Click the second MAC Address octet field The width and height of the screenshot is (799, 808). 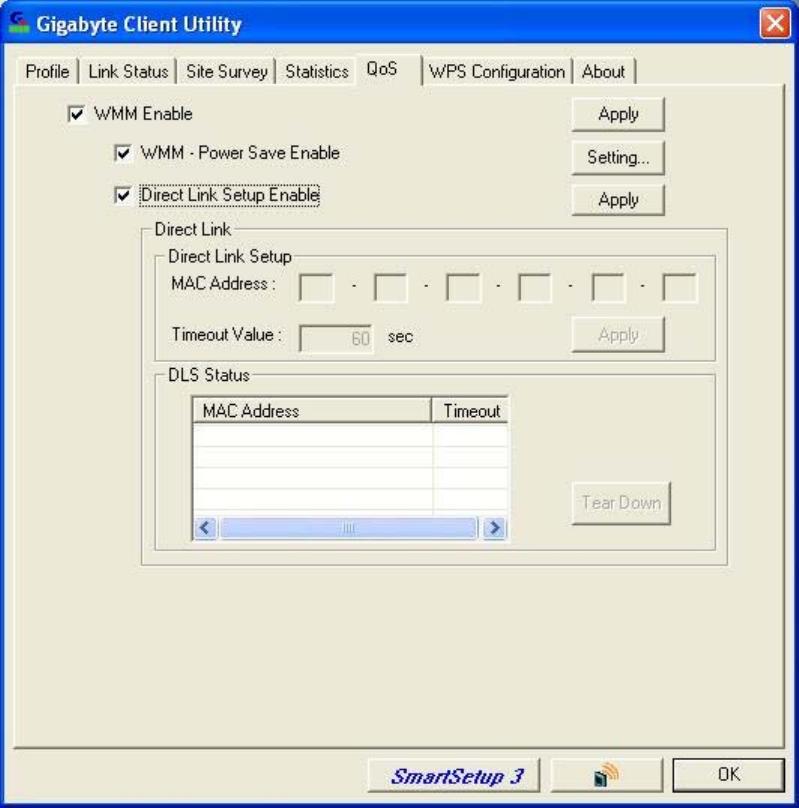pyautogui.click(x=390, y=287)
